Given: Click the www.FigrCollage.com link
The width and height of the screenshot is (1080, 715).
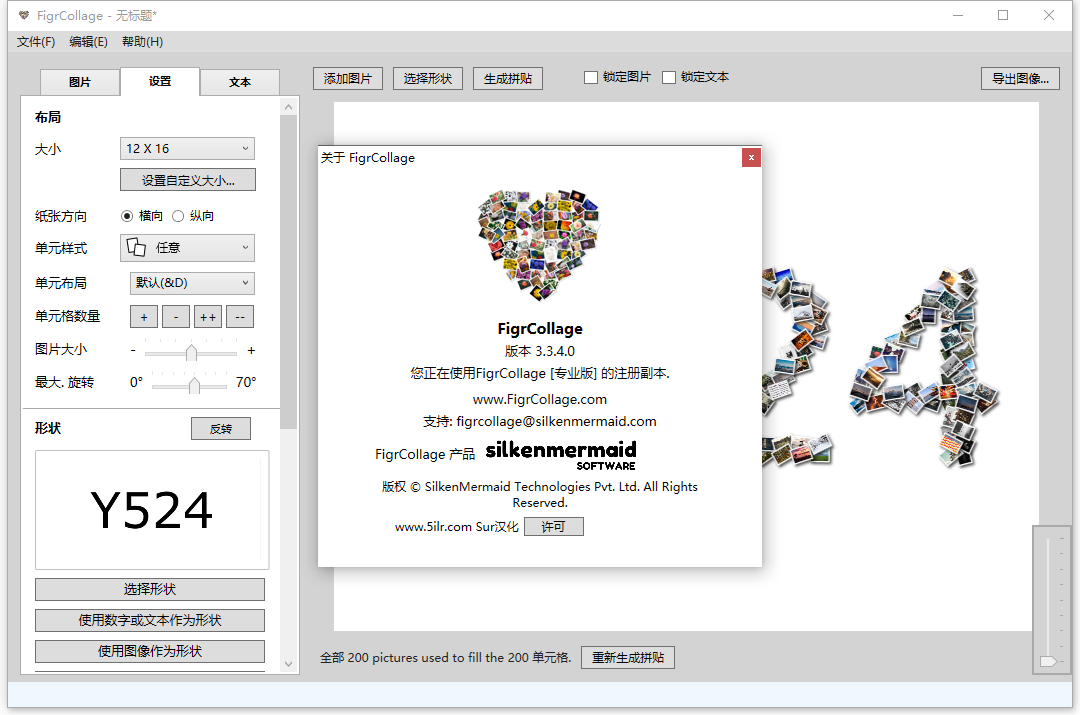Looking at the screenshot, I should [x=540, y=400].
